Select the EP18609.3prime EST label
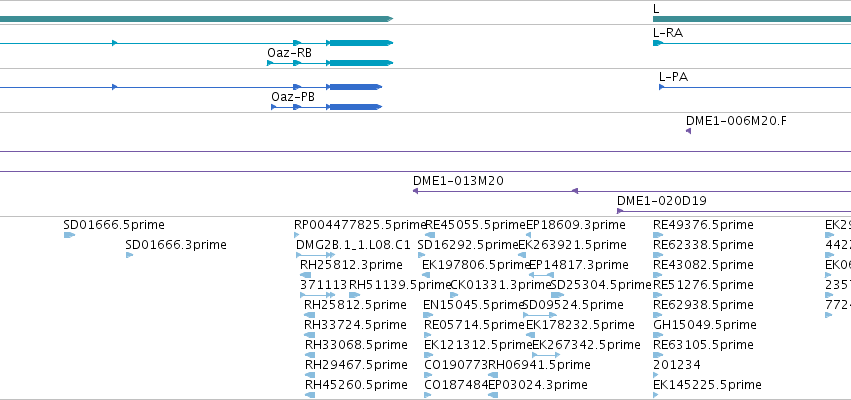This screenshot has height=400, width=851. coord(576,225)
